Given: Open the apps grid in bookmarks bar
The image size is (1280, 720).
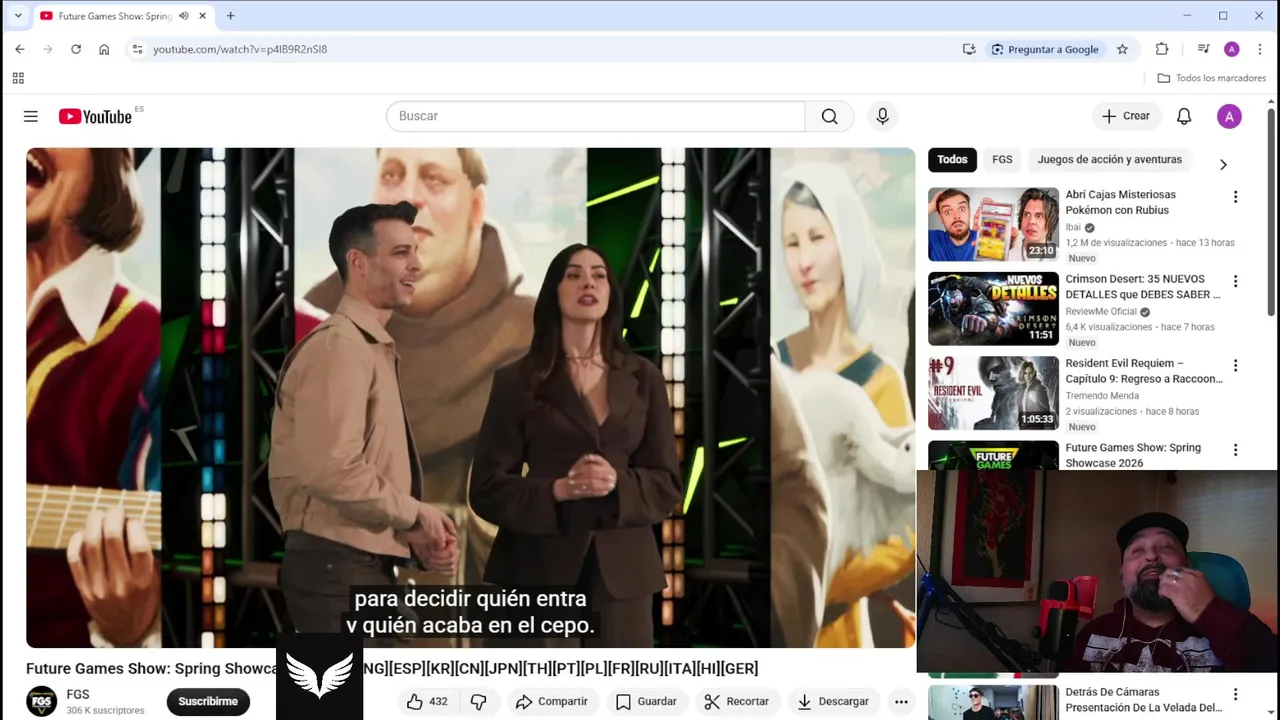Looking at the screenshot, I should (18, 78).
